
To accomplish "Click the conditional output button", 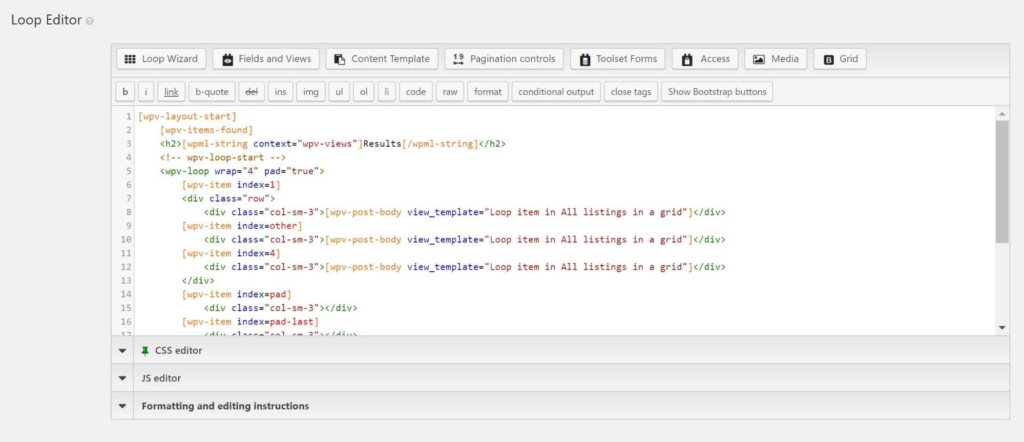I will tap(557, 92).
